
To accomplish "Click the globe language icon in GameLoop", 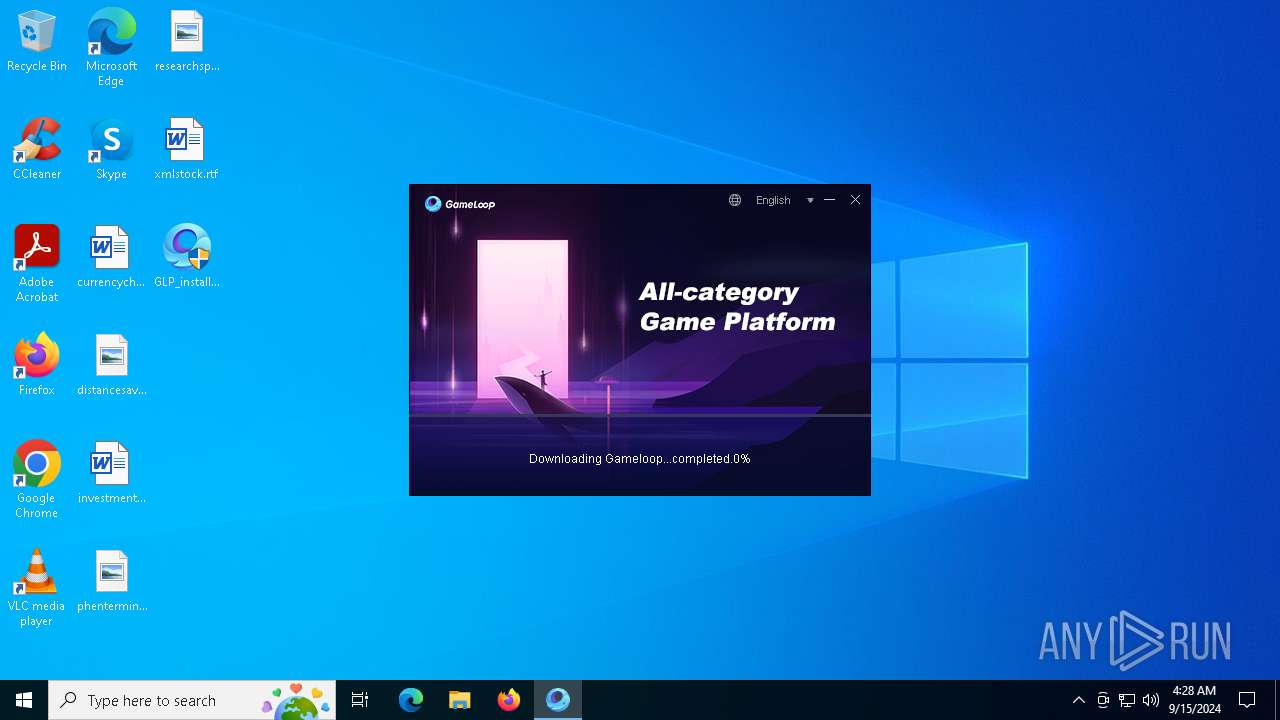I will [735, 200].
